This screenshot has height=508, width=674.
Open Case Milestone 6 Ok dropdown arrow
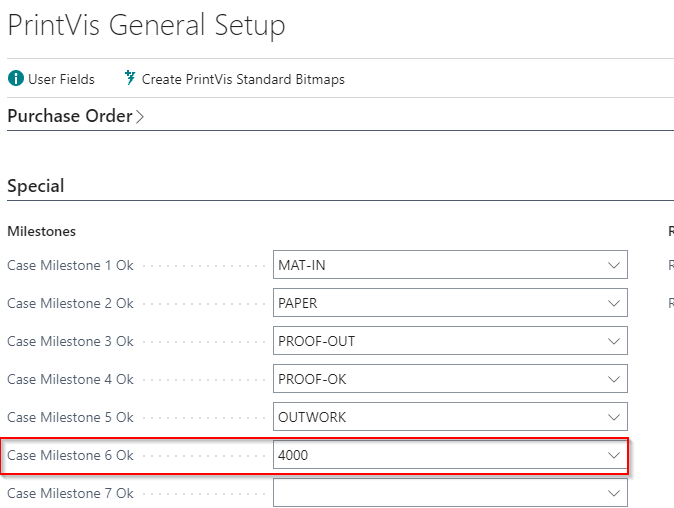[x=614, y=455]
